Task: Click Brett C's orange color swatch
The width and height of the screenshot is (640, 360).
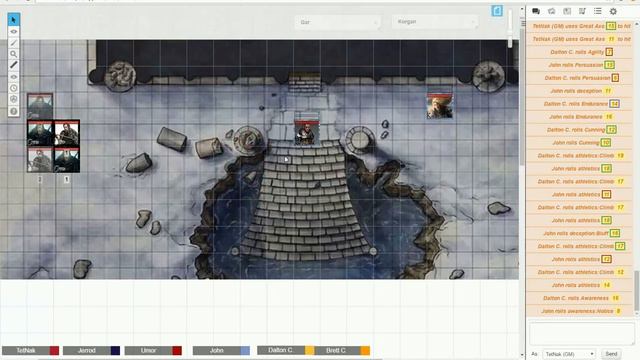Action: coord(365,350)
